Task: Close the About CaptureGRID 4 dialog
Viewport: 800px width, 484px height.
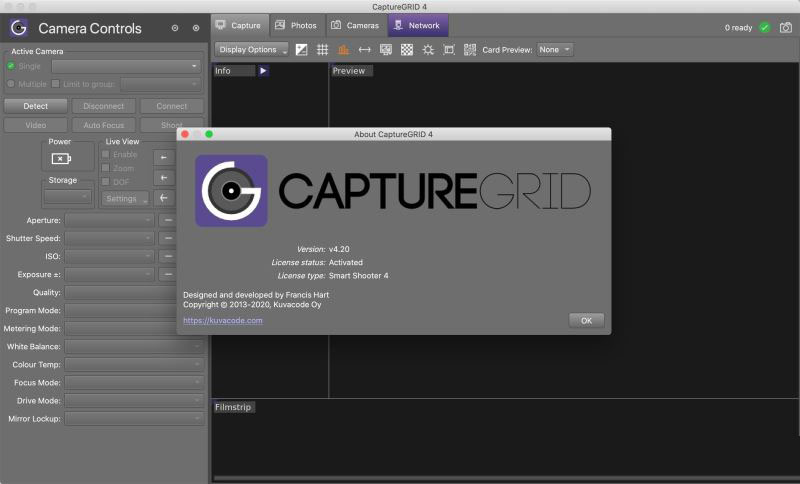Action: pyautogui.click(x=185, y=134)
